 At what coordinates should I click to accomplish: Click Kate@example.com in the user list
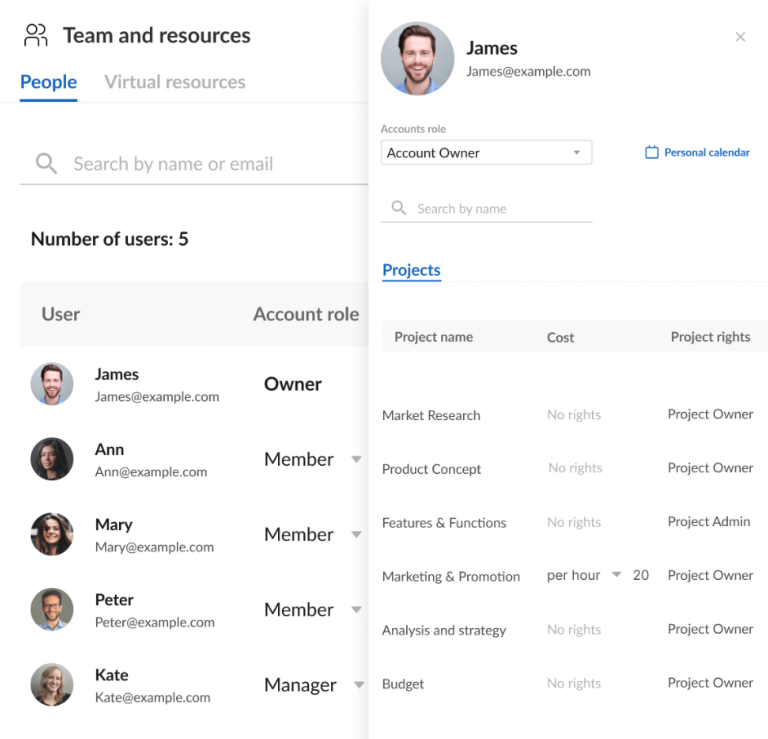point(152,697)
